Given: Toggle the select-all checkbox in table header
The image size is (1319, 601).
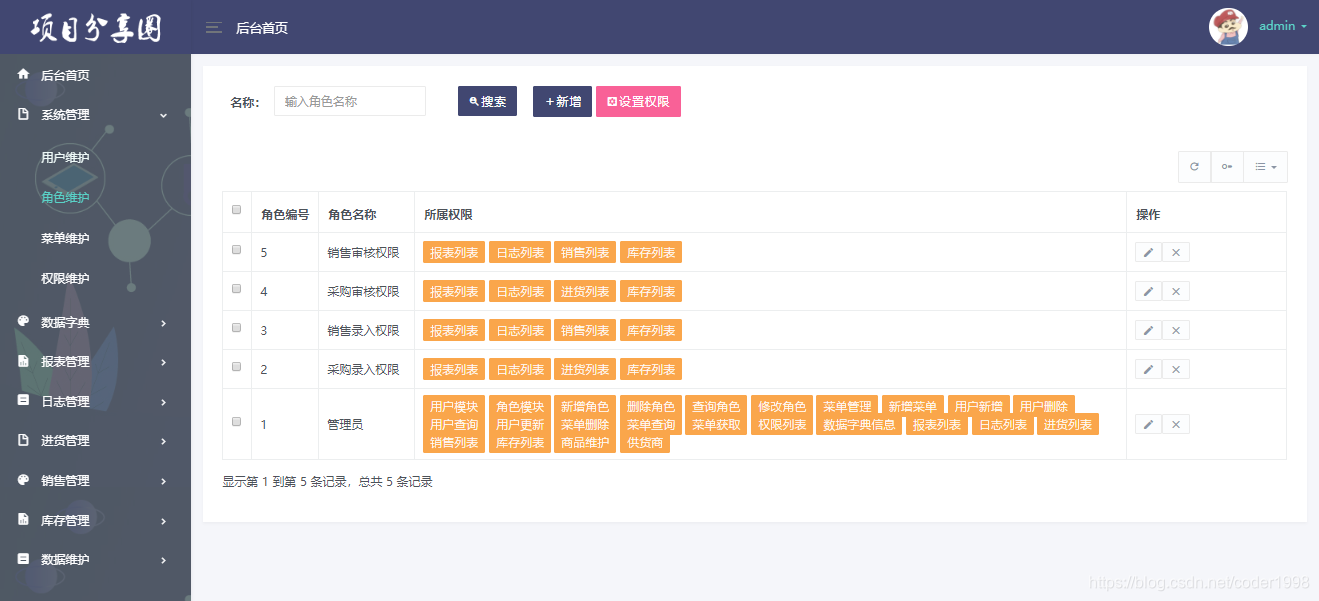Looking at the screenshot, I should pos(237,210).
